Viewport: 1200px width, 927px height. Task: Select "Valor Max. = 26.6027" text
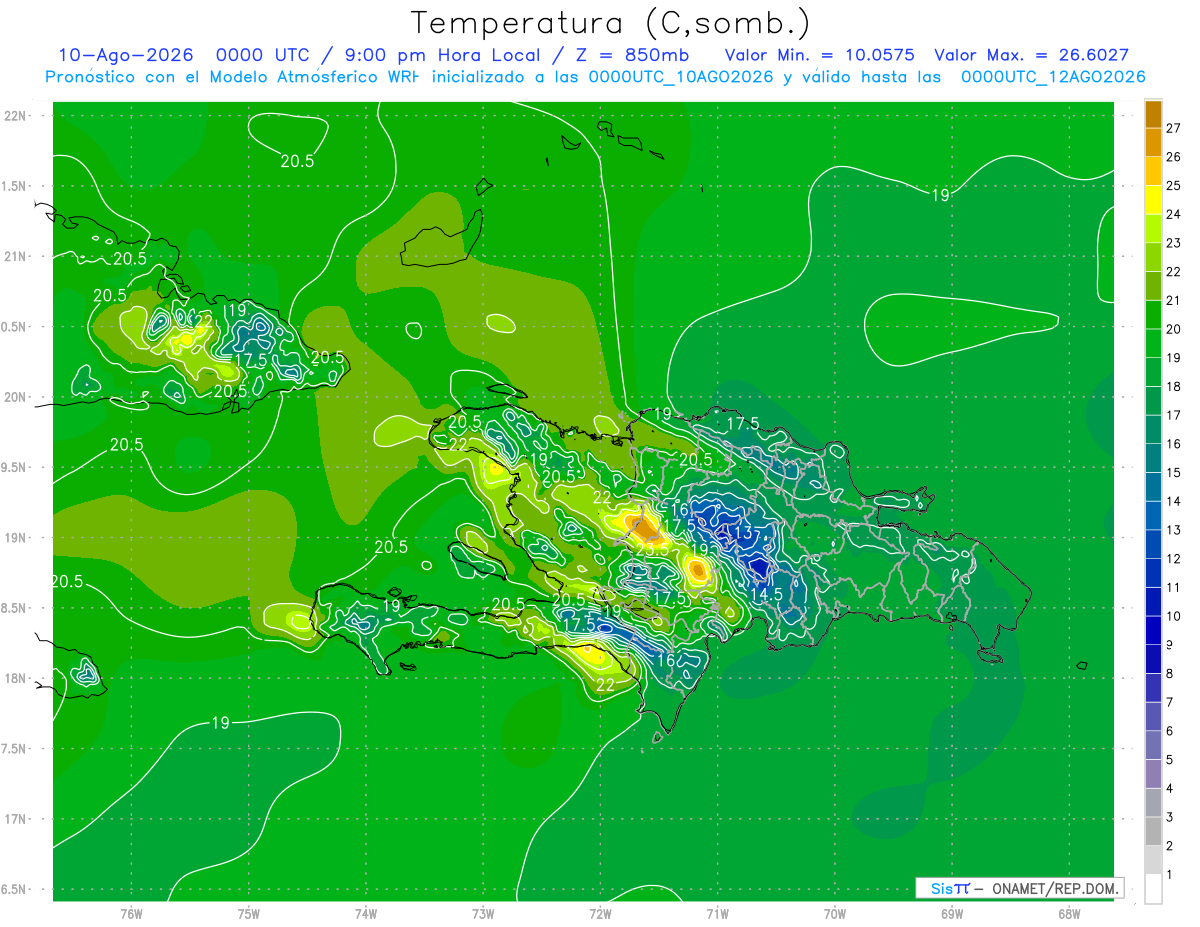(x=1032, y=55)
